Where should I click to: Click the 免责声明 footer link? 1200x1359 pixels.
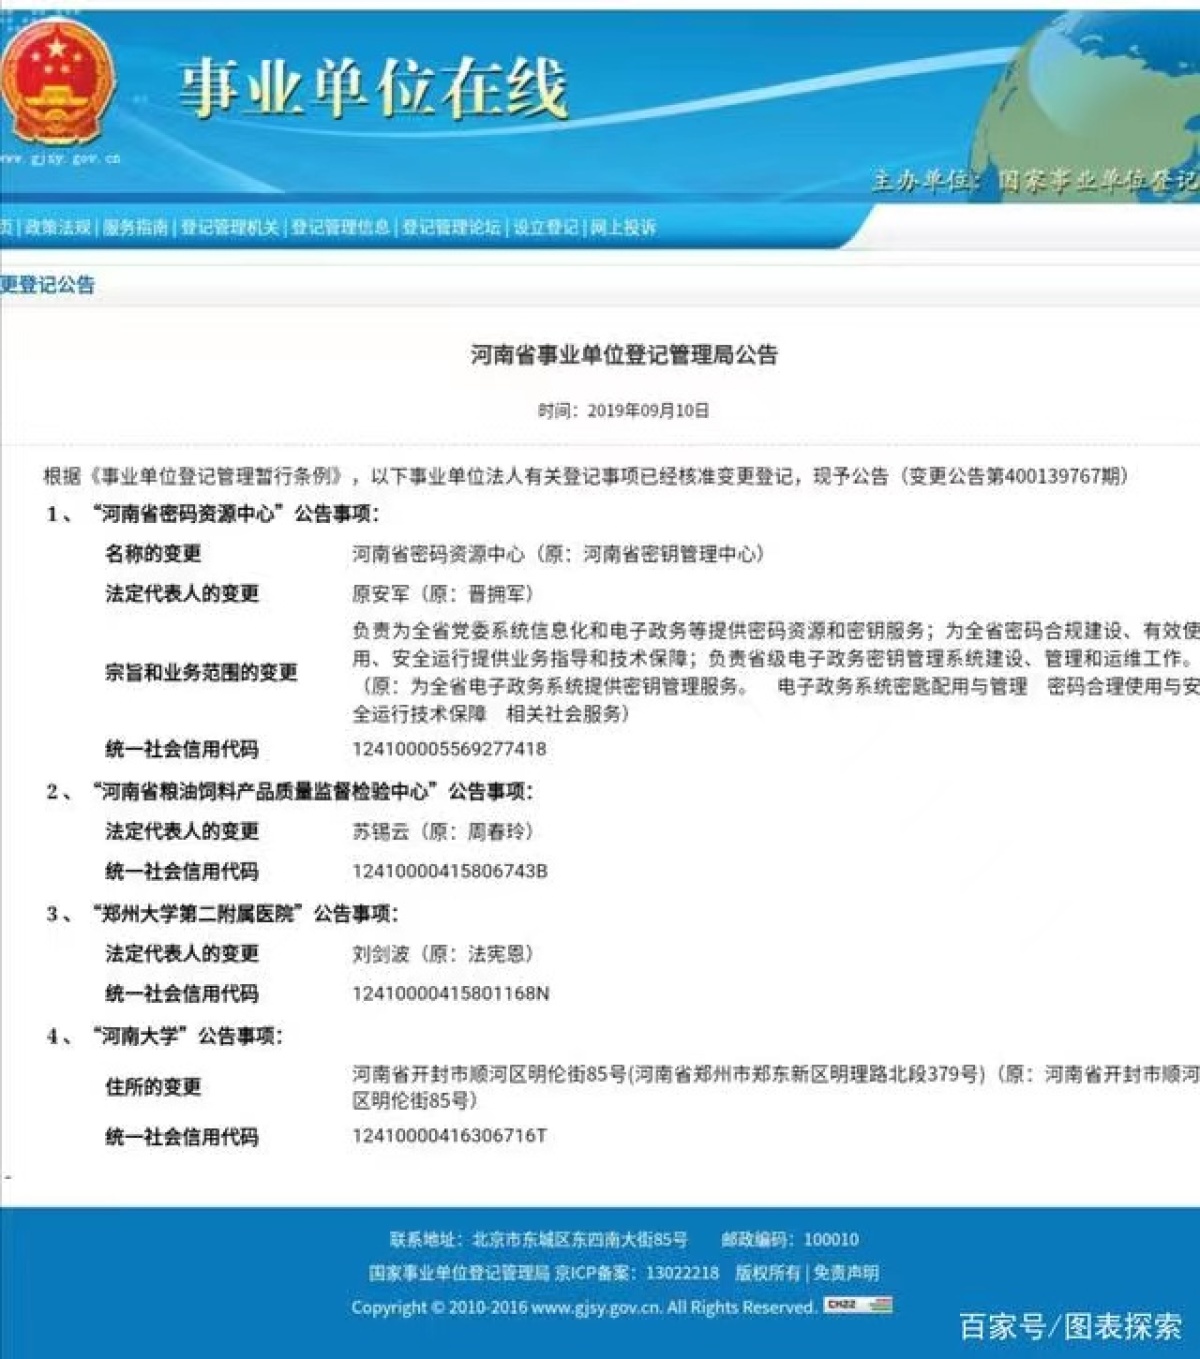(x=846, y=1273)
